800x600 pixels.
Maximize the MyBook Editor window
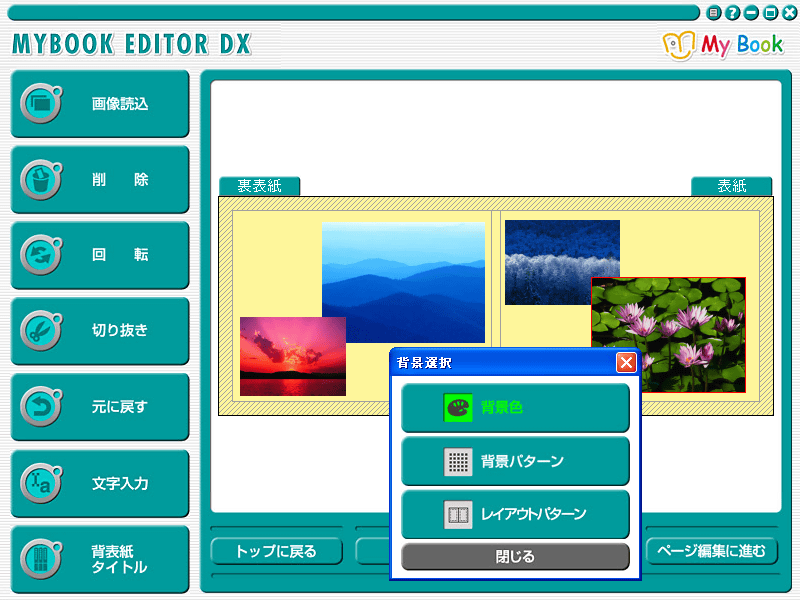(770, 13)
